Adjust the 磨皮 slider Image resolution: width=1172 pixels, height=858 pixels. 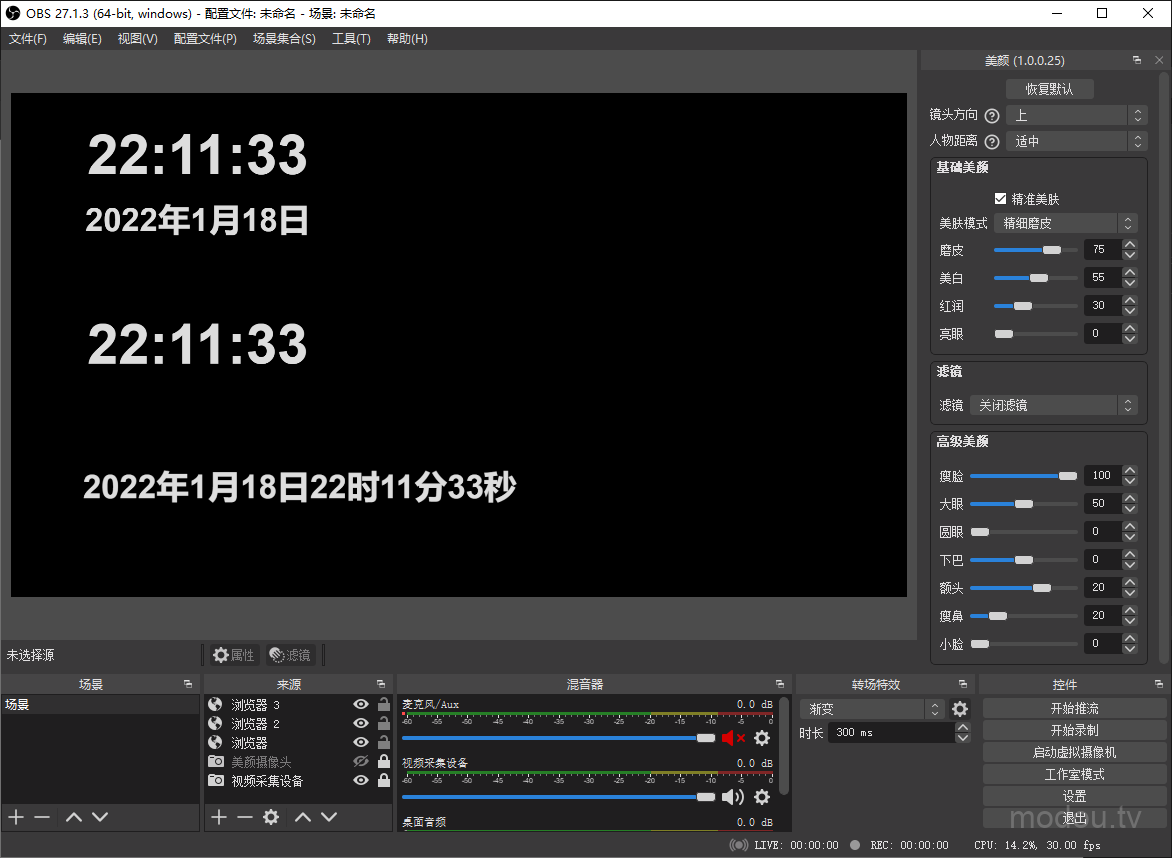click(1051, 250)
